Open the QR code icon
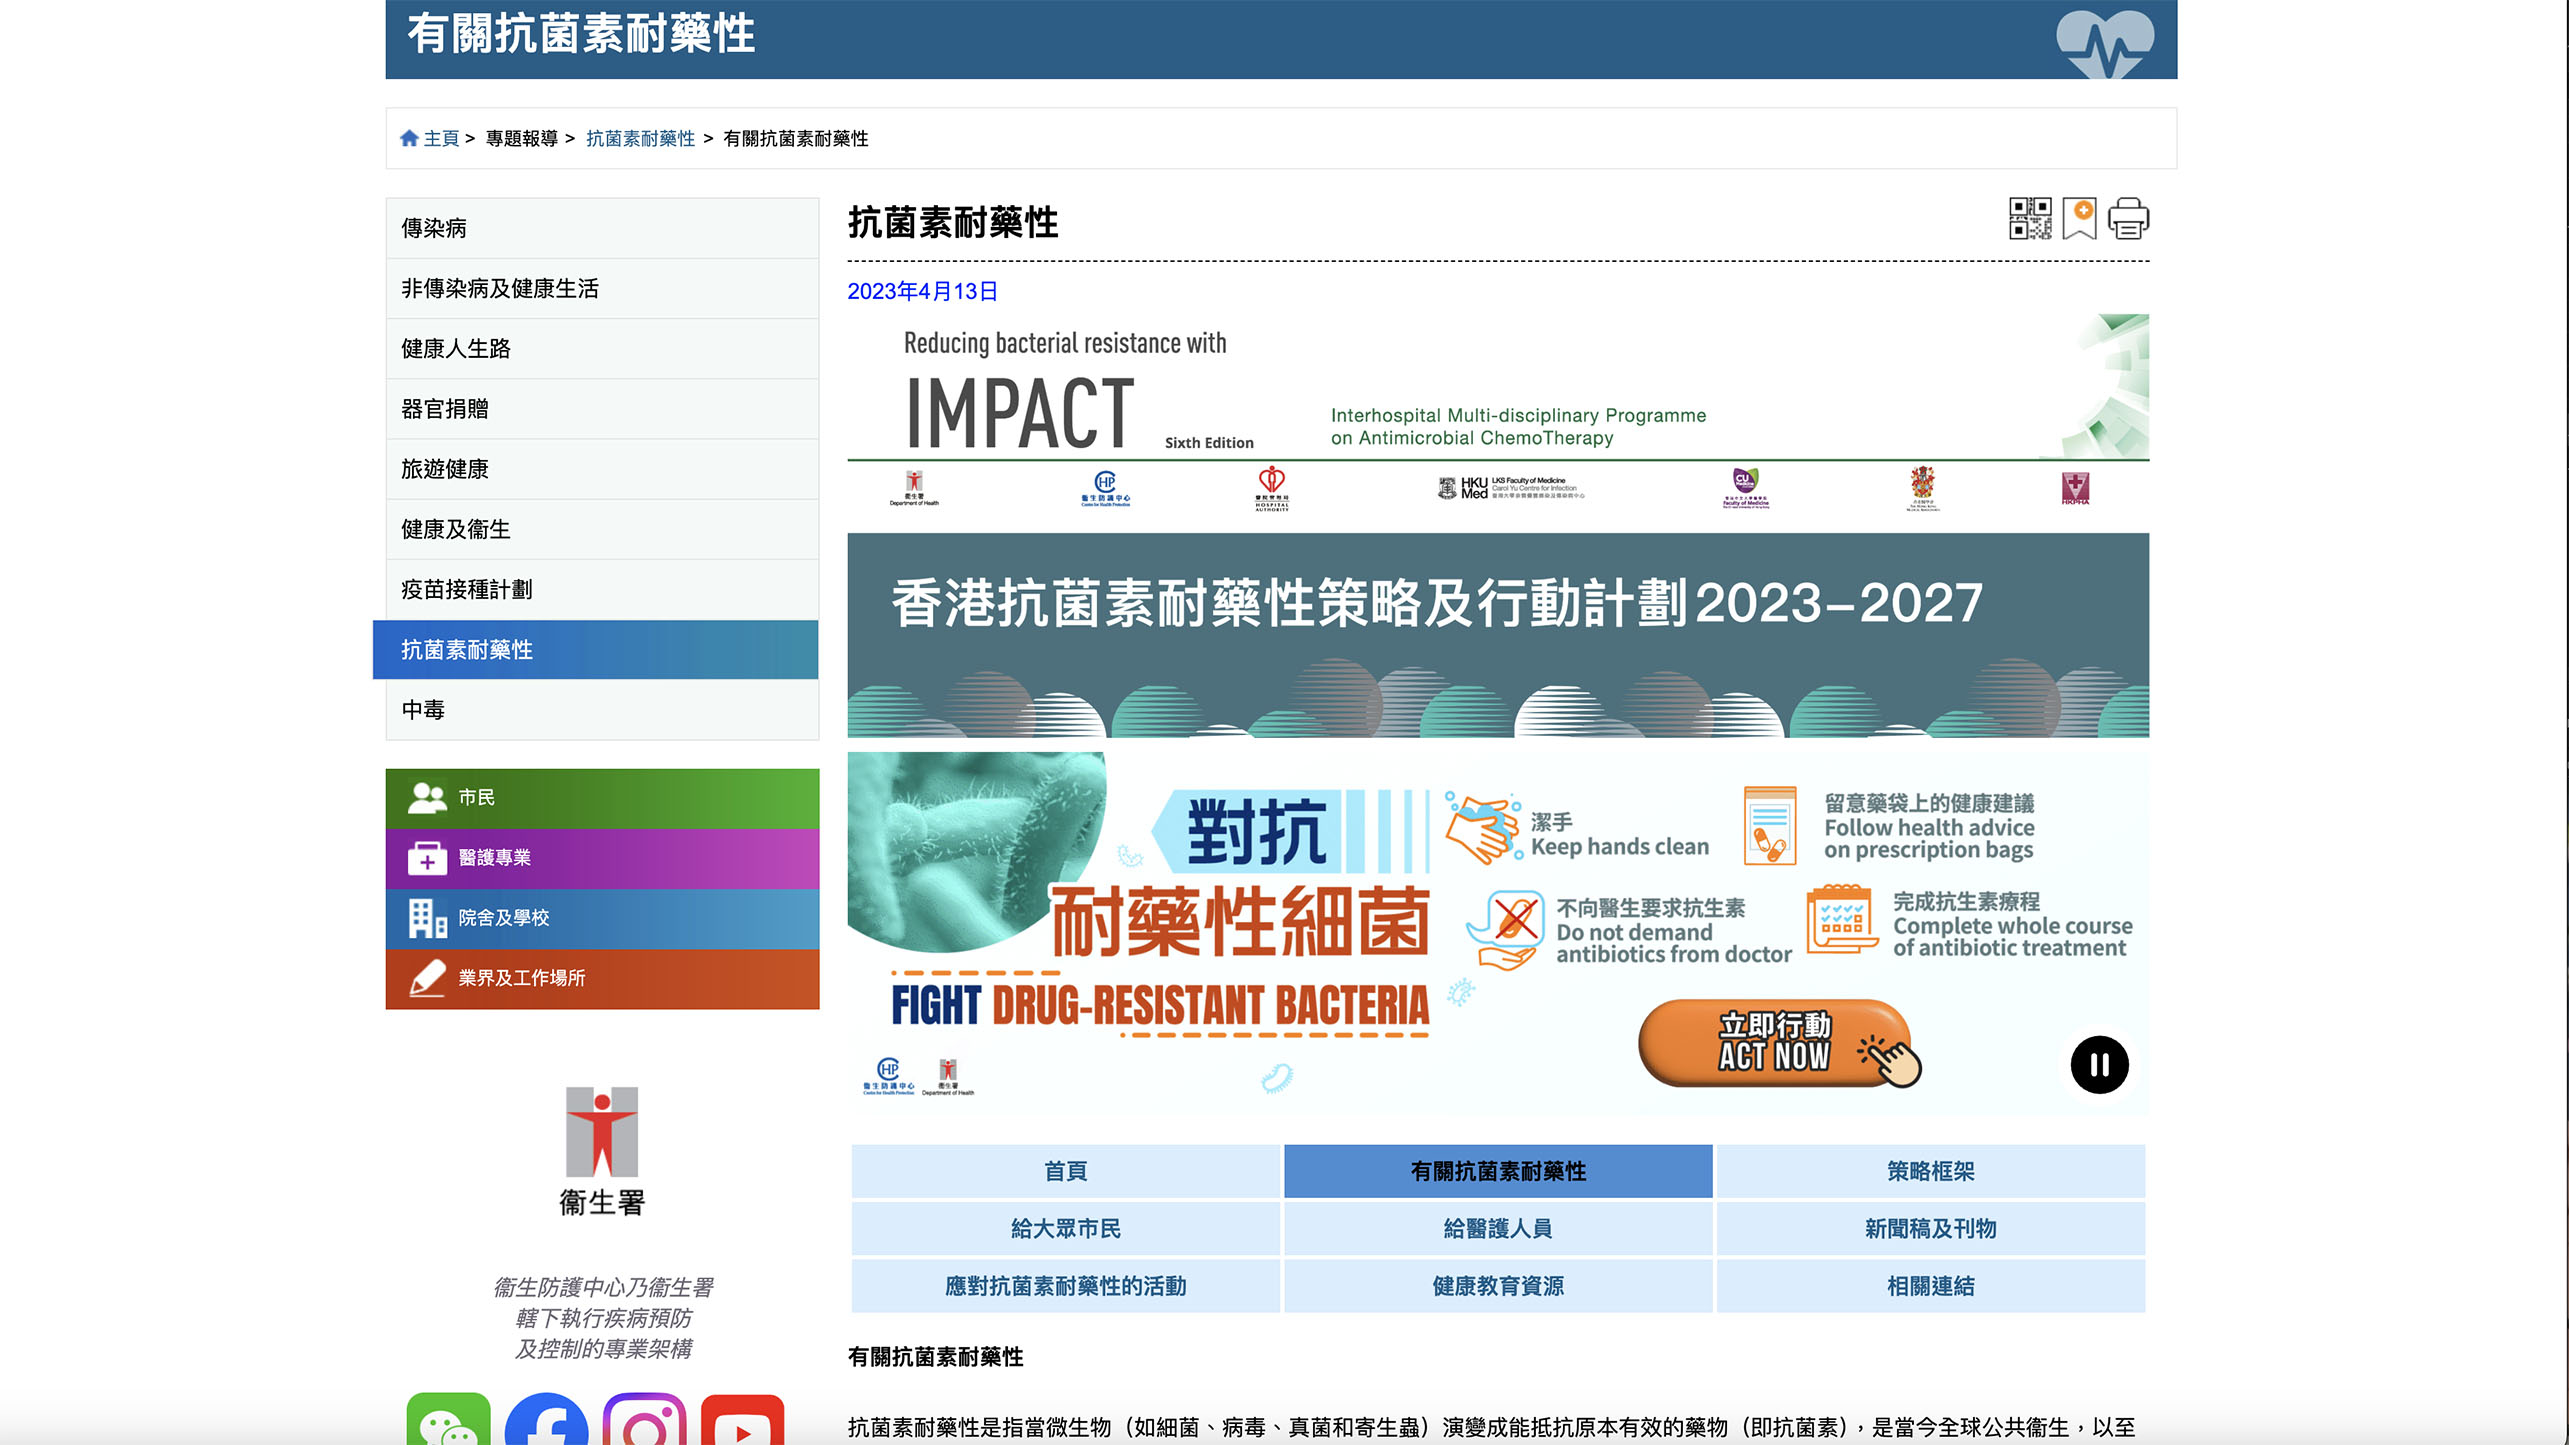2569x1445 pixels. pyautogui.click(x=2029, y=219)
